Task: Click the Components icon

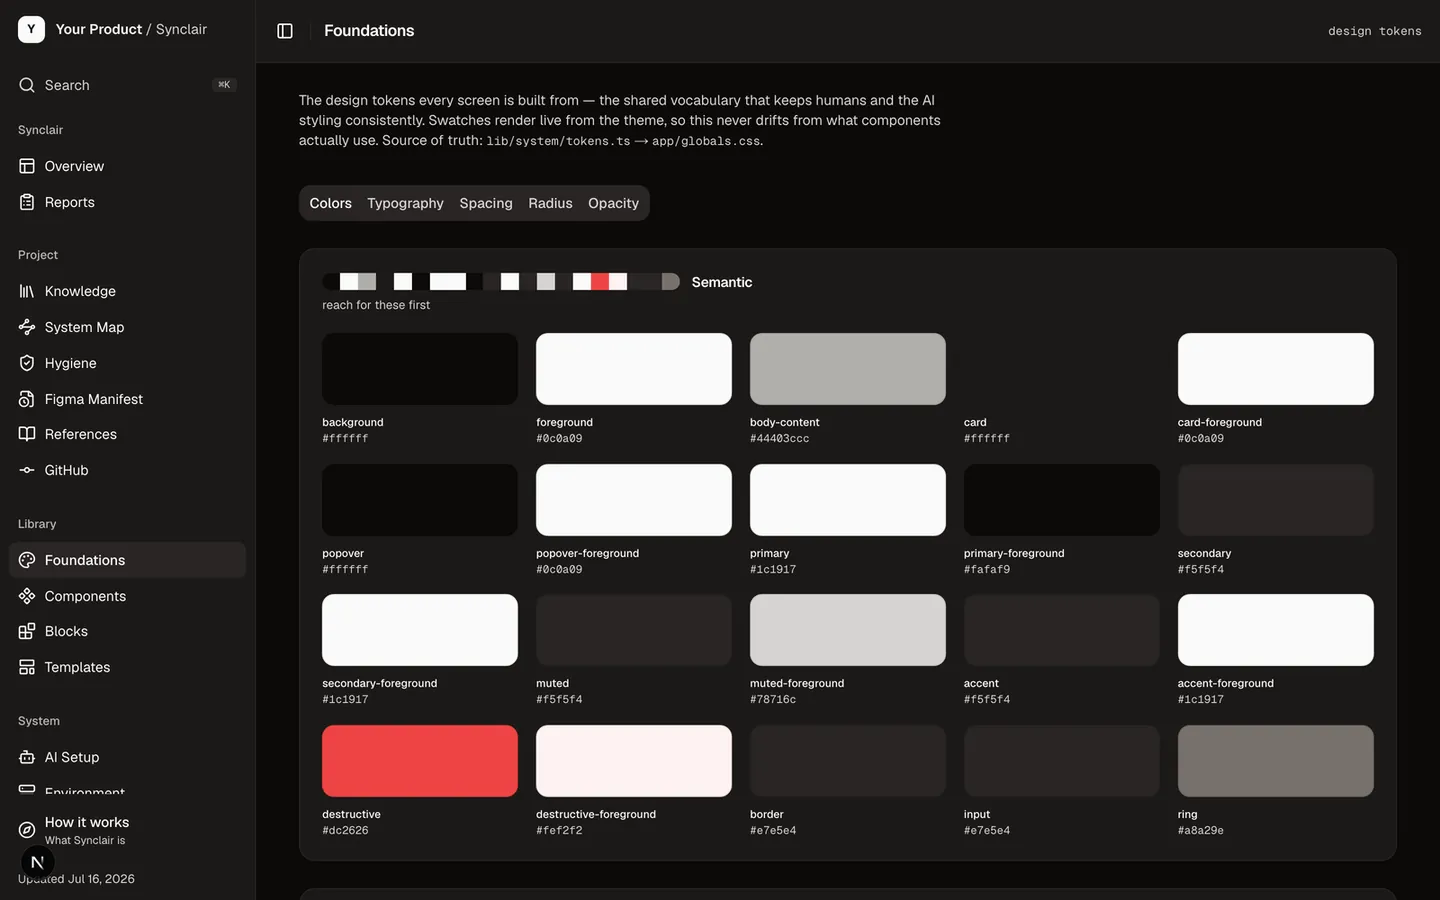Action: (27, 596)
